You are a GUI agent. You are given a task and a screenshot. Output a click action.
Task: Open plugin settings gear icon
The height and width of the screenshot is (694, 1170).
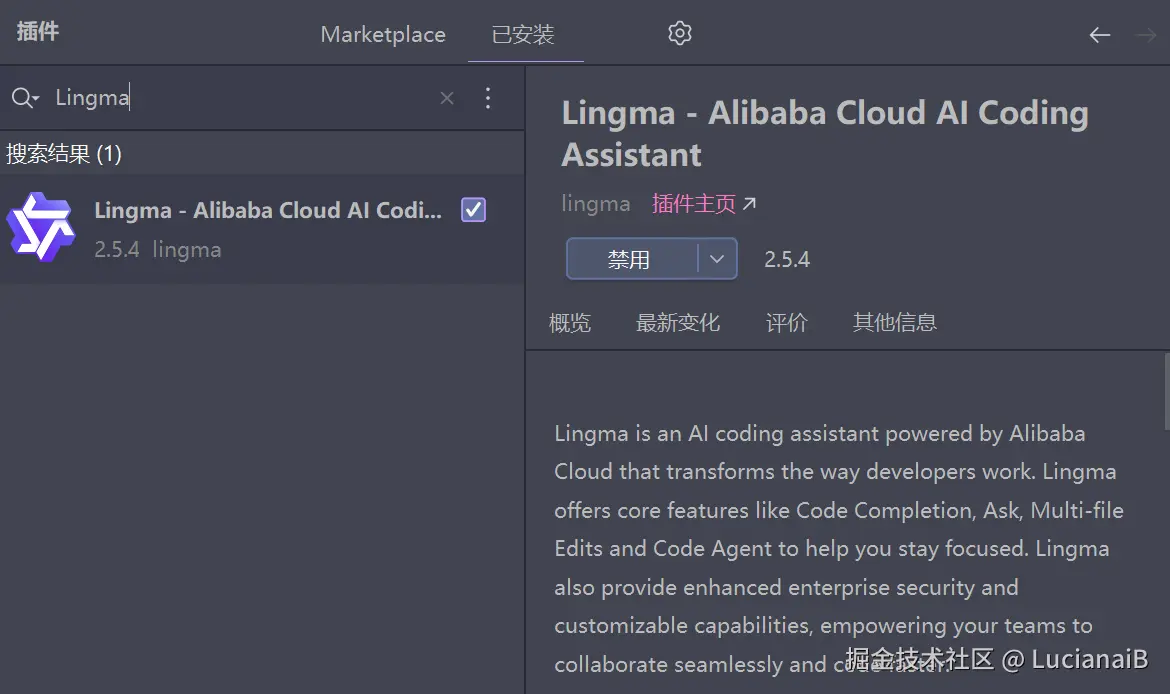point(680,34)
